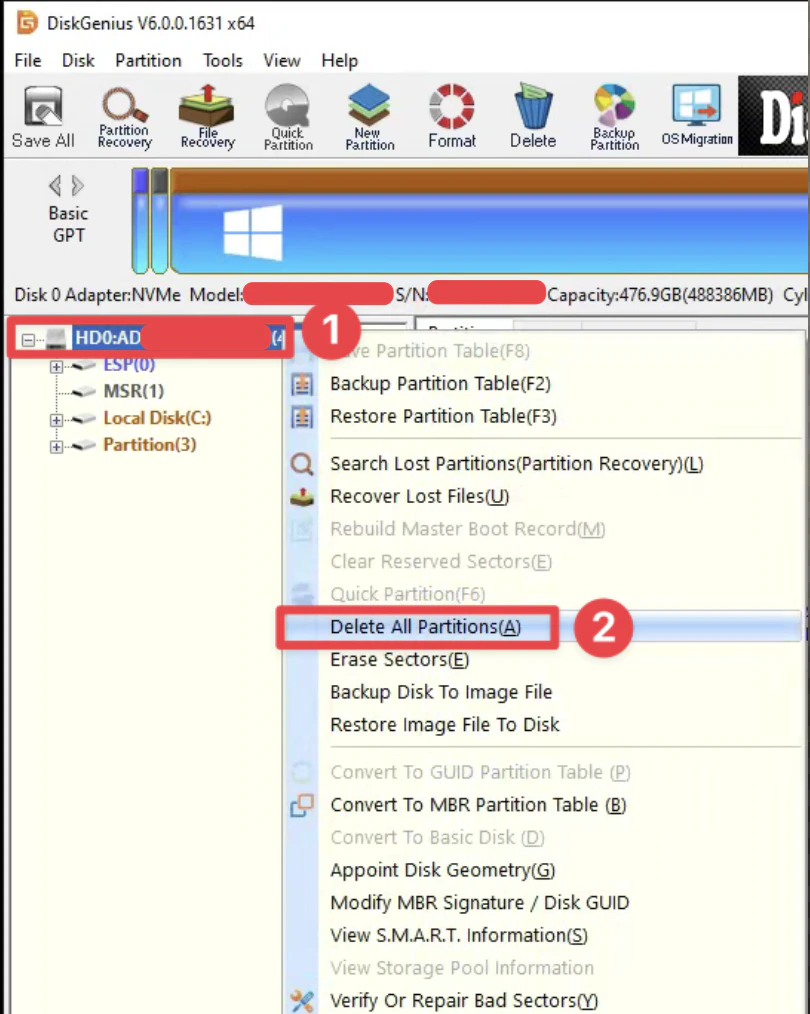Select Local Disk(C:) in the tree

tap(157, 418)
